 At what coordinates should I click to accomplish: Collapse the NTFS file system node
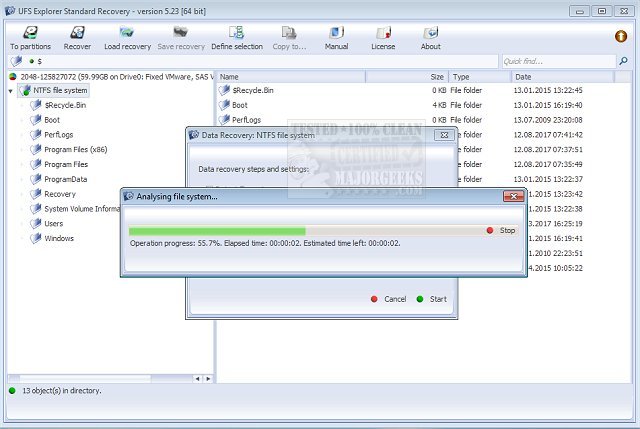[11, 91]
